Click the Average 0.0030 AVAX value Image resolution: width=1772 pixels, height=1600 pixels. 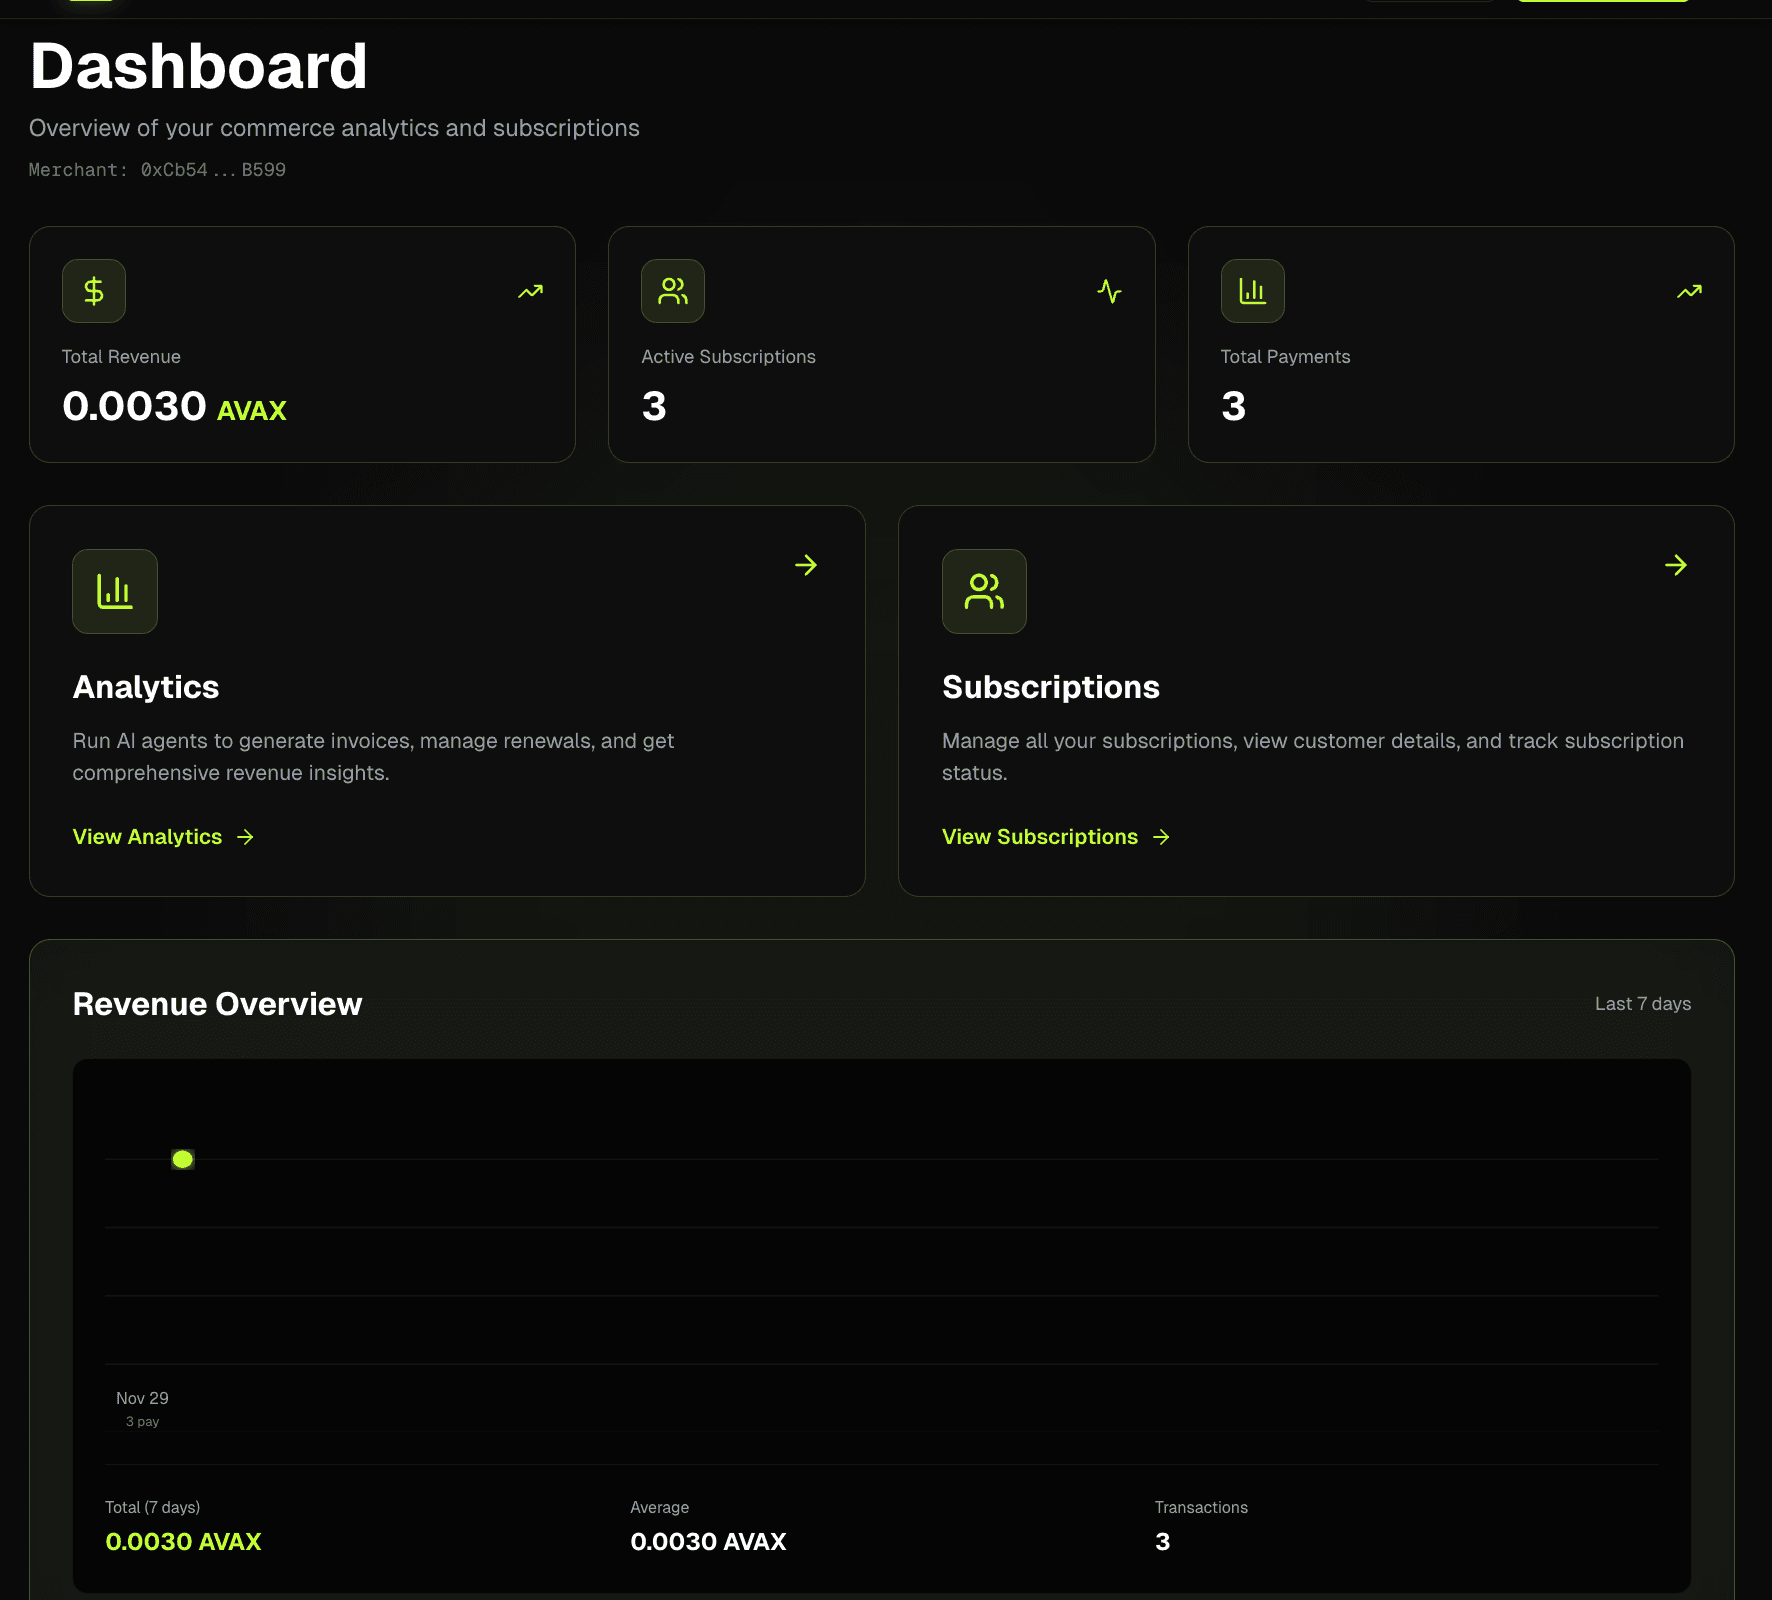708,1542
